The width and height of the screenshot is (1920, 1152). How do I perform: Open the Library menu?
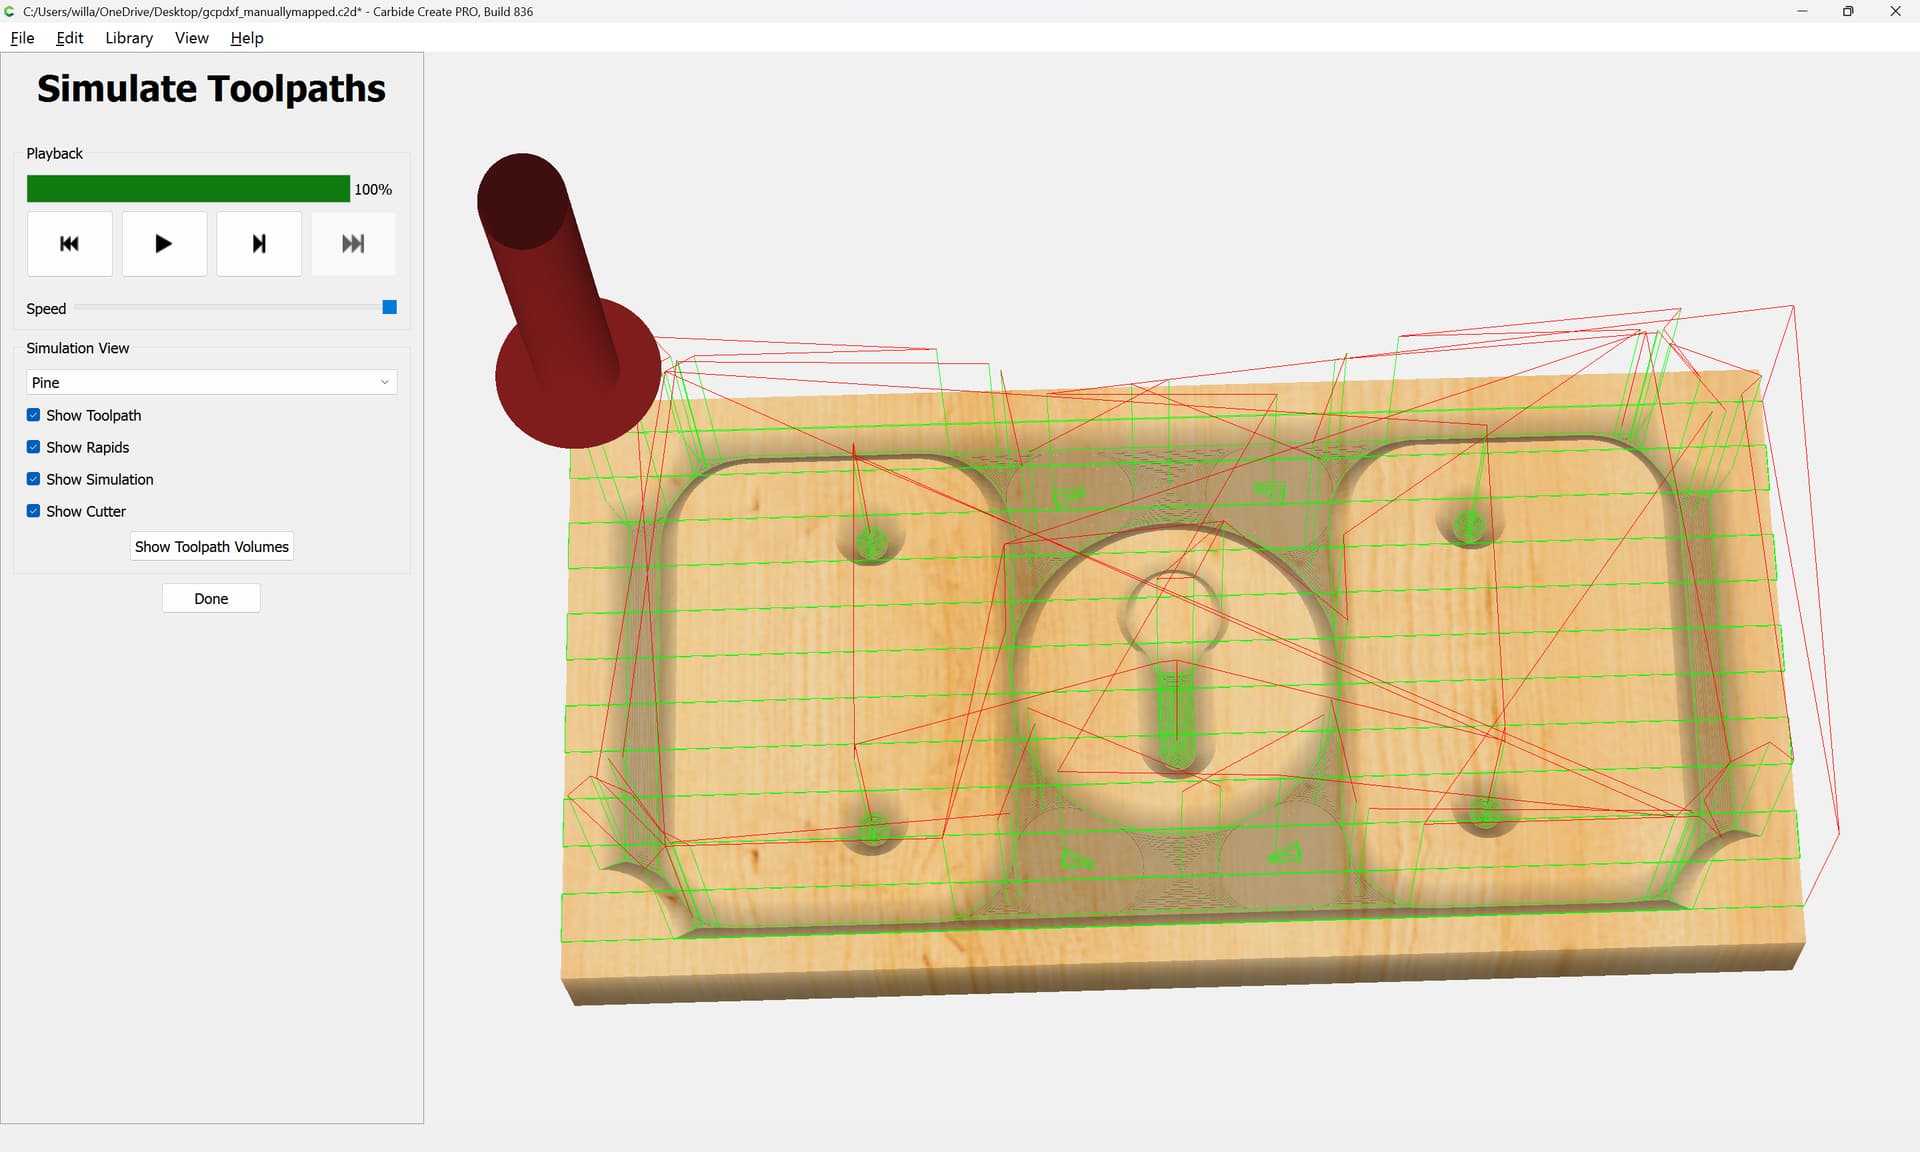(129, 38)
